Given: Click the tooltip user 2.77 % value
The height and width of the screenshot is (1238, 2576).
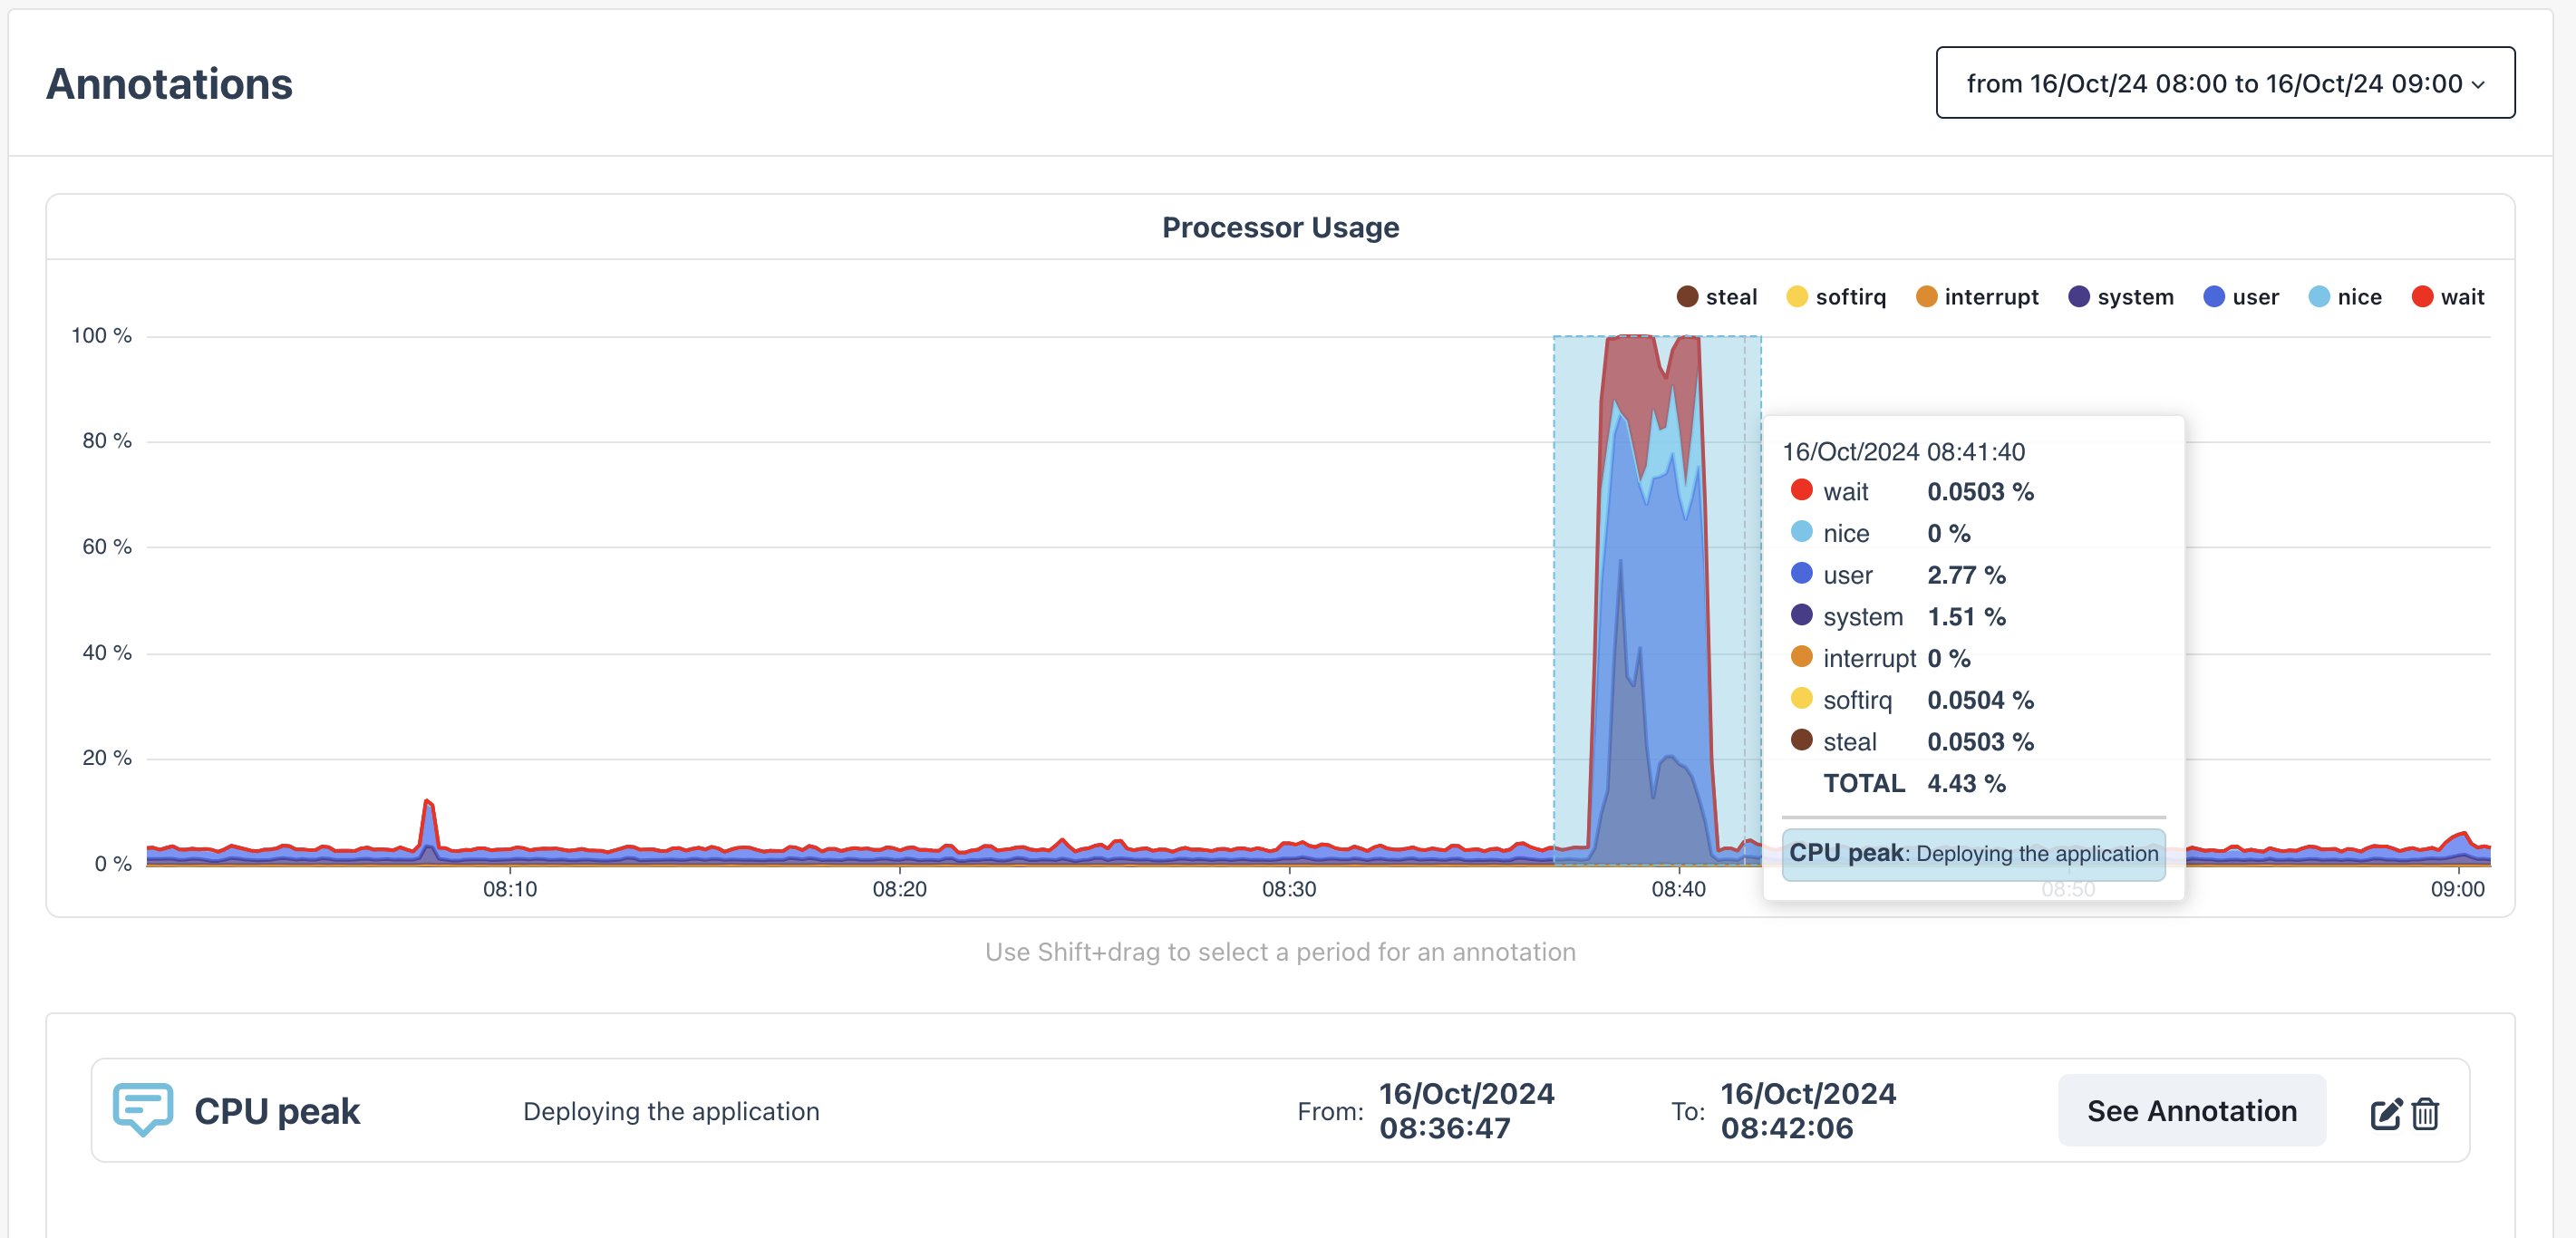Looking at the screenshot, I should point(1966,575).
